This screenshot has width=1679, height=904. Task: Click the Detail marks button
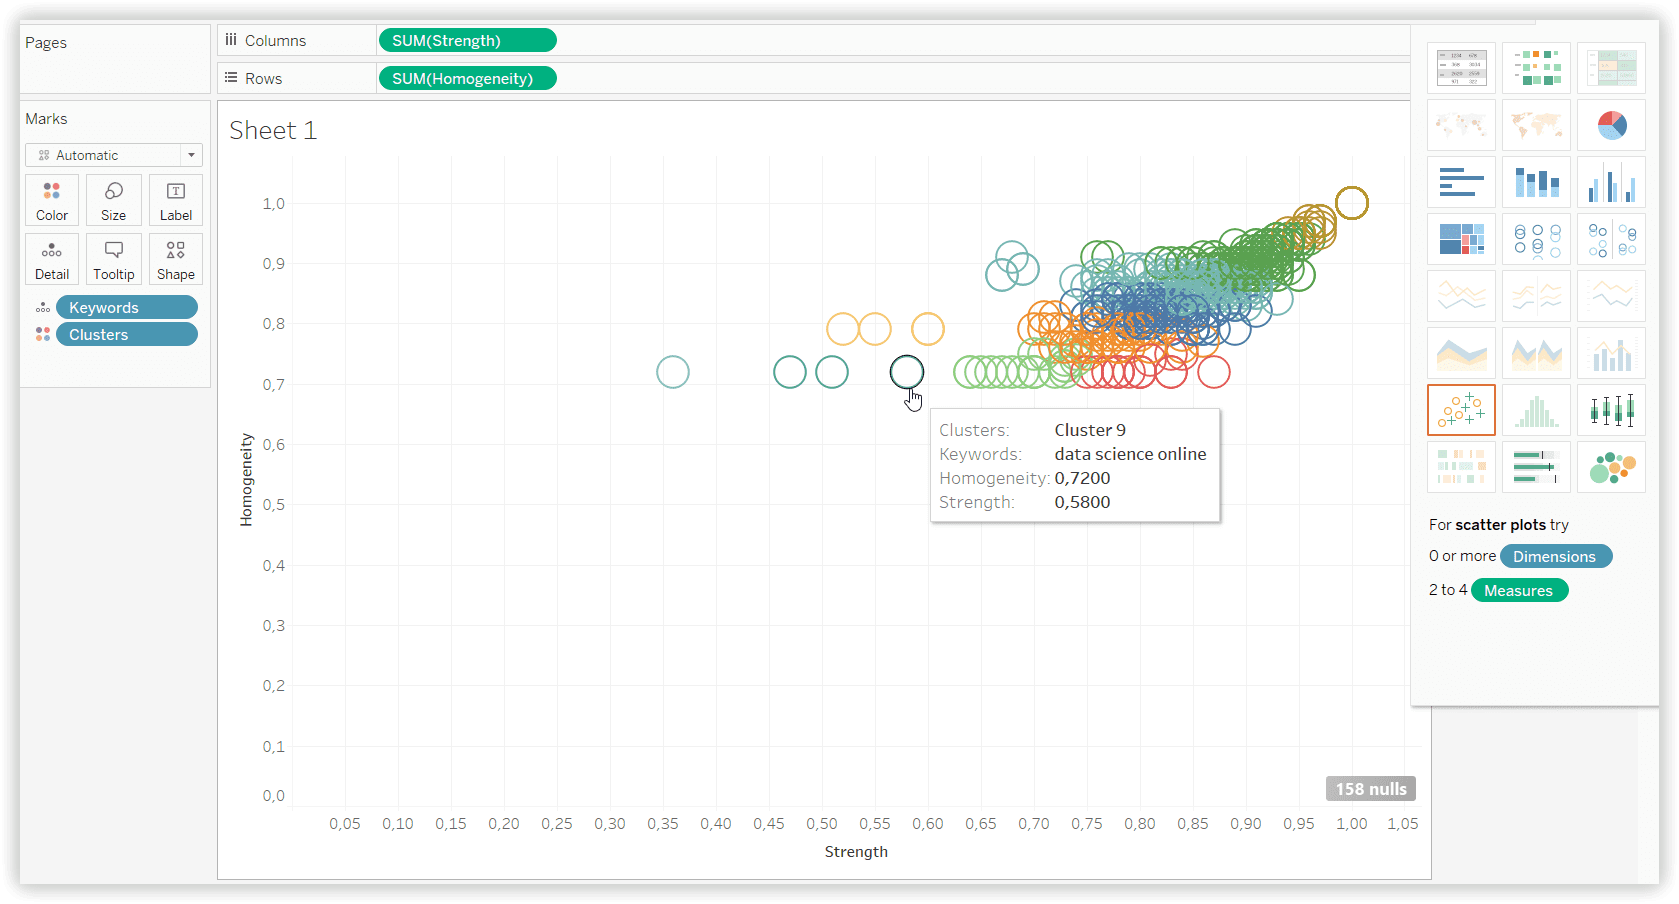[x=52, y=259]
